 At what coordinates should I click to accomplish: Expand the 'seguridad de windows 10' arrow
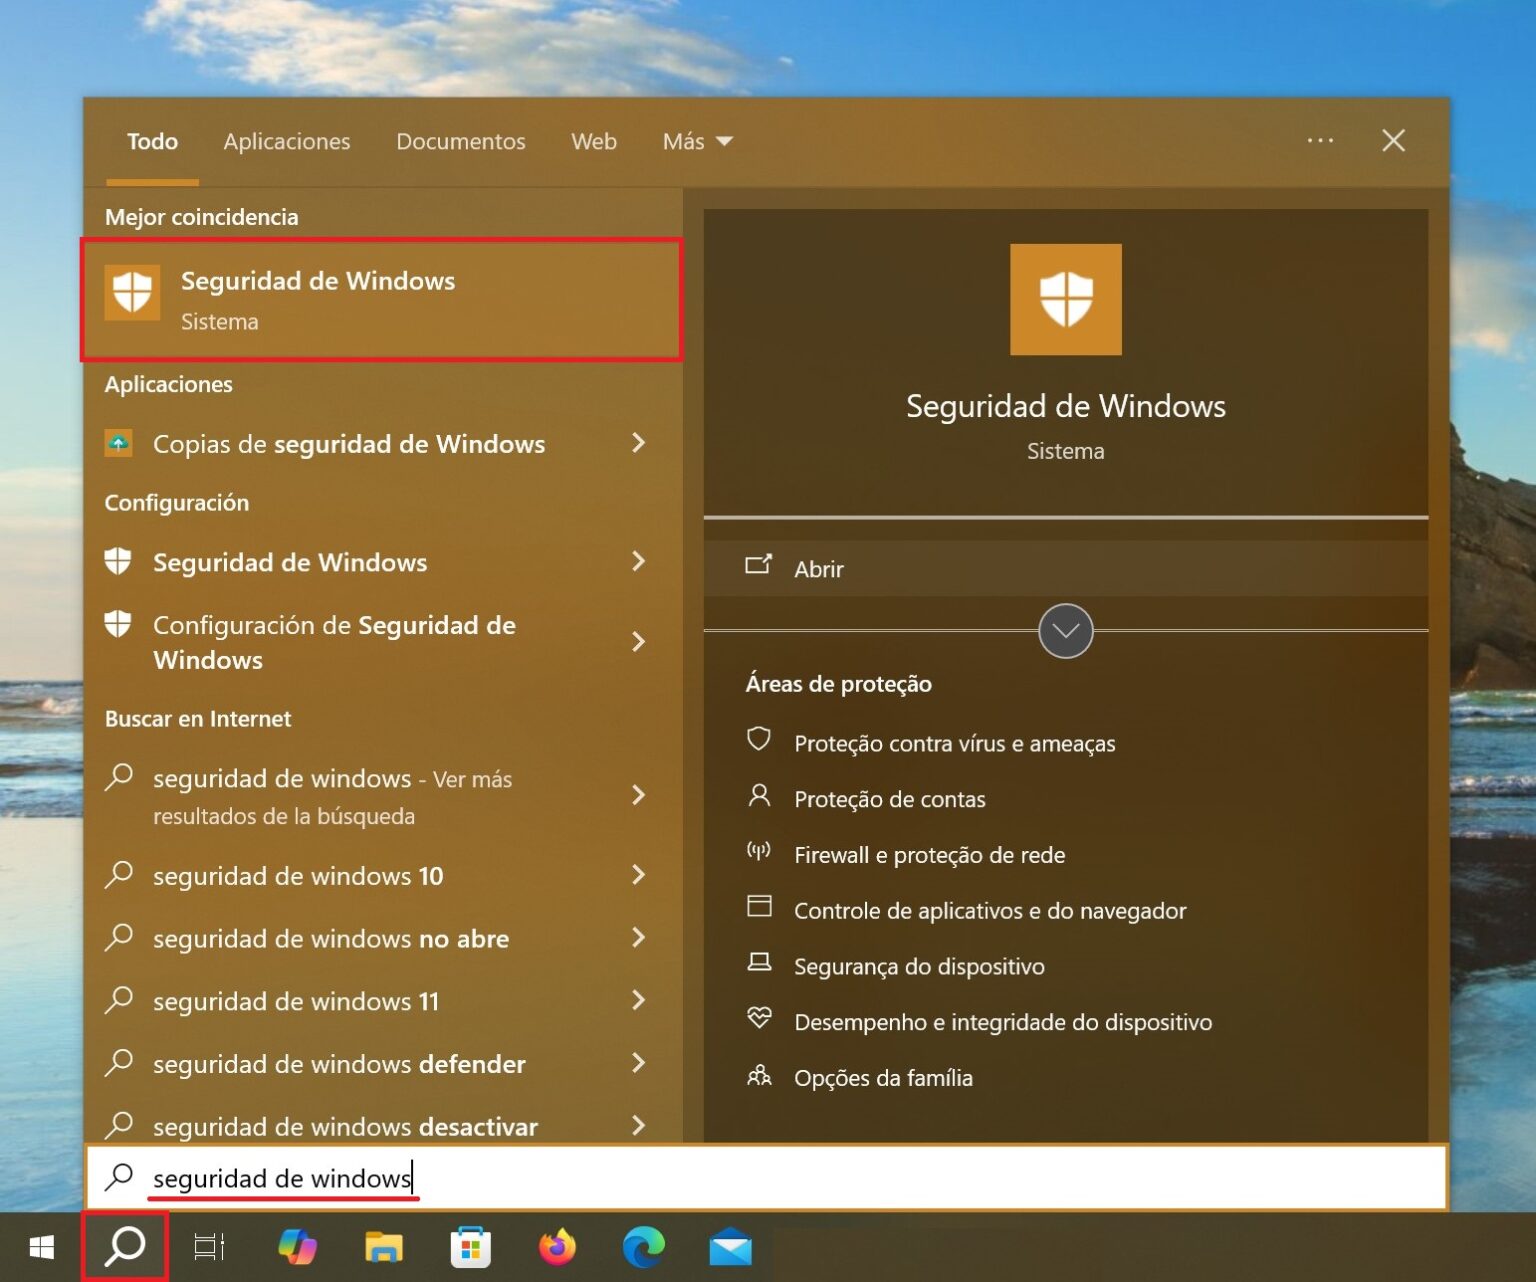tap(638, 875)
